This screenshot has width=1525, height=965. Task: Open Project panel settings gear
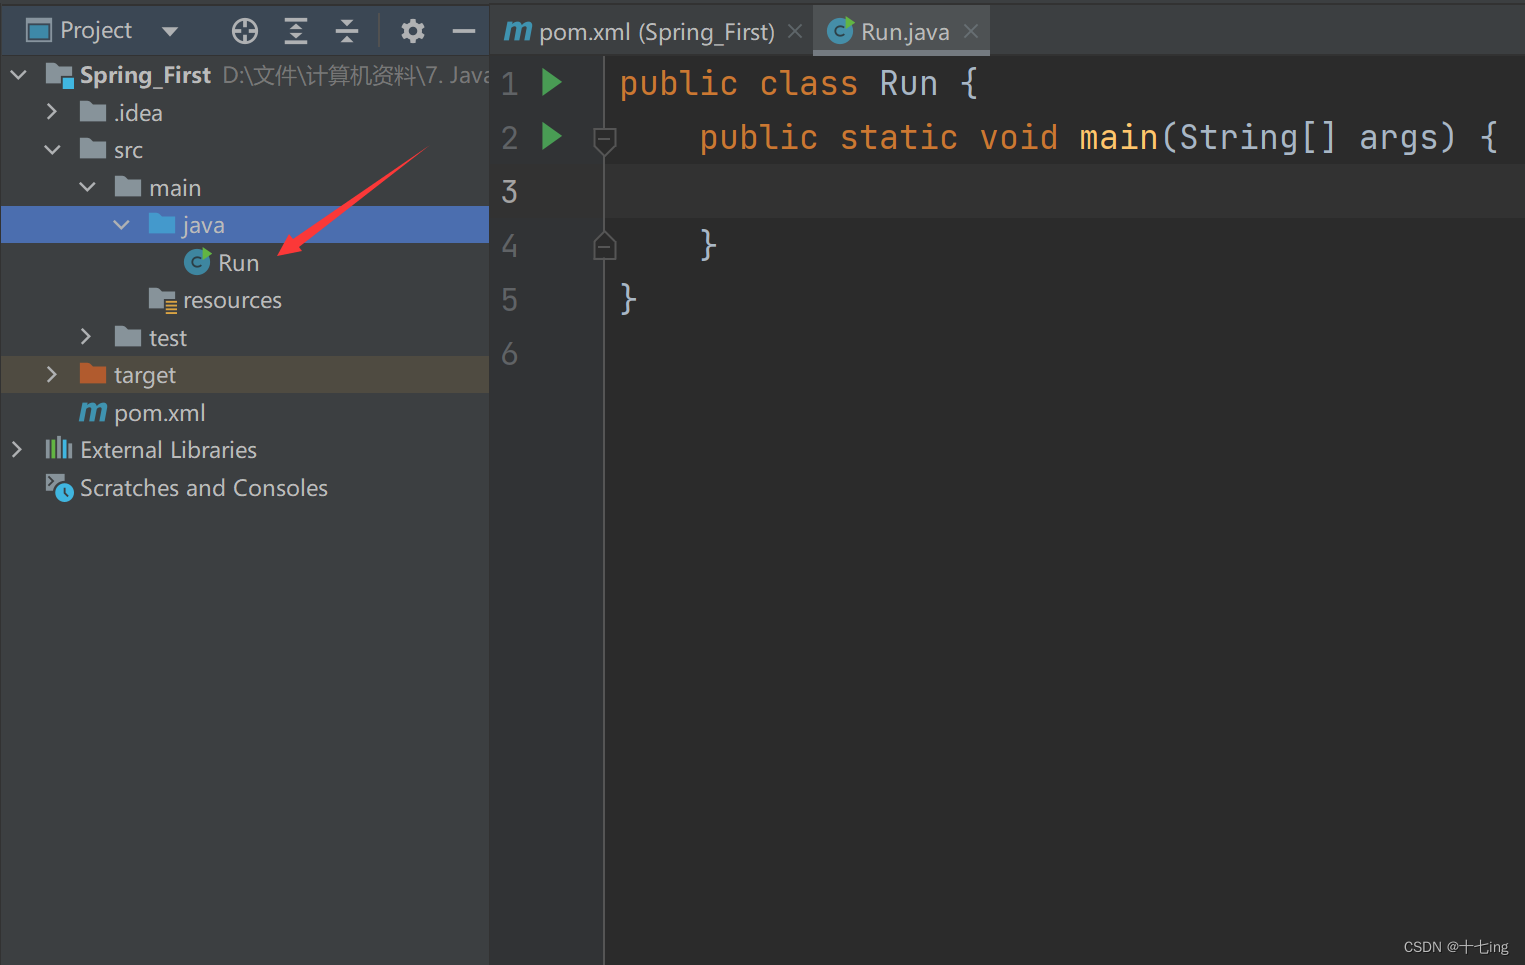(x=413, y=32)
